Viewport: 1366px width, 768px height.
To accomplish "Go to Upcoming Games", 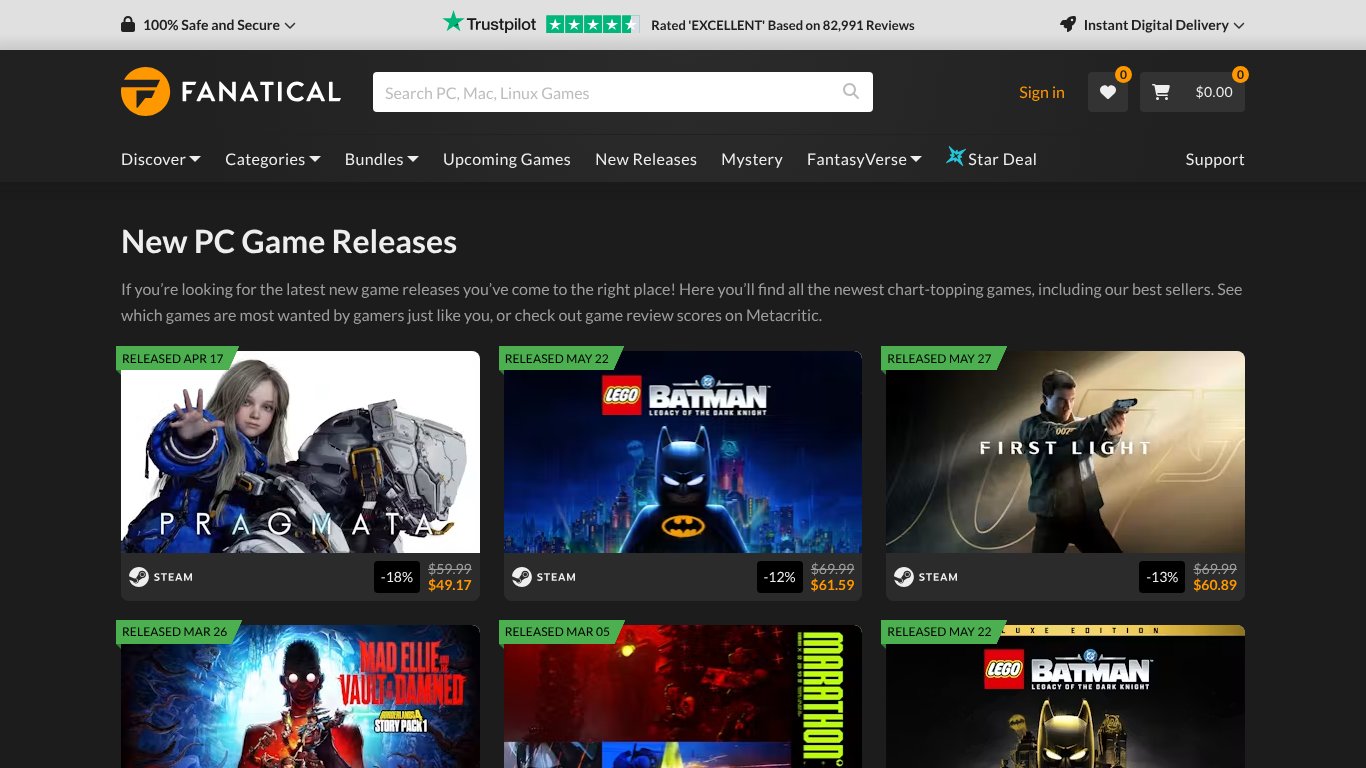I will (x=507, y=159).
